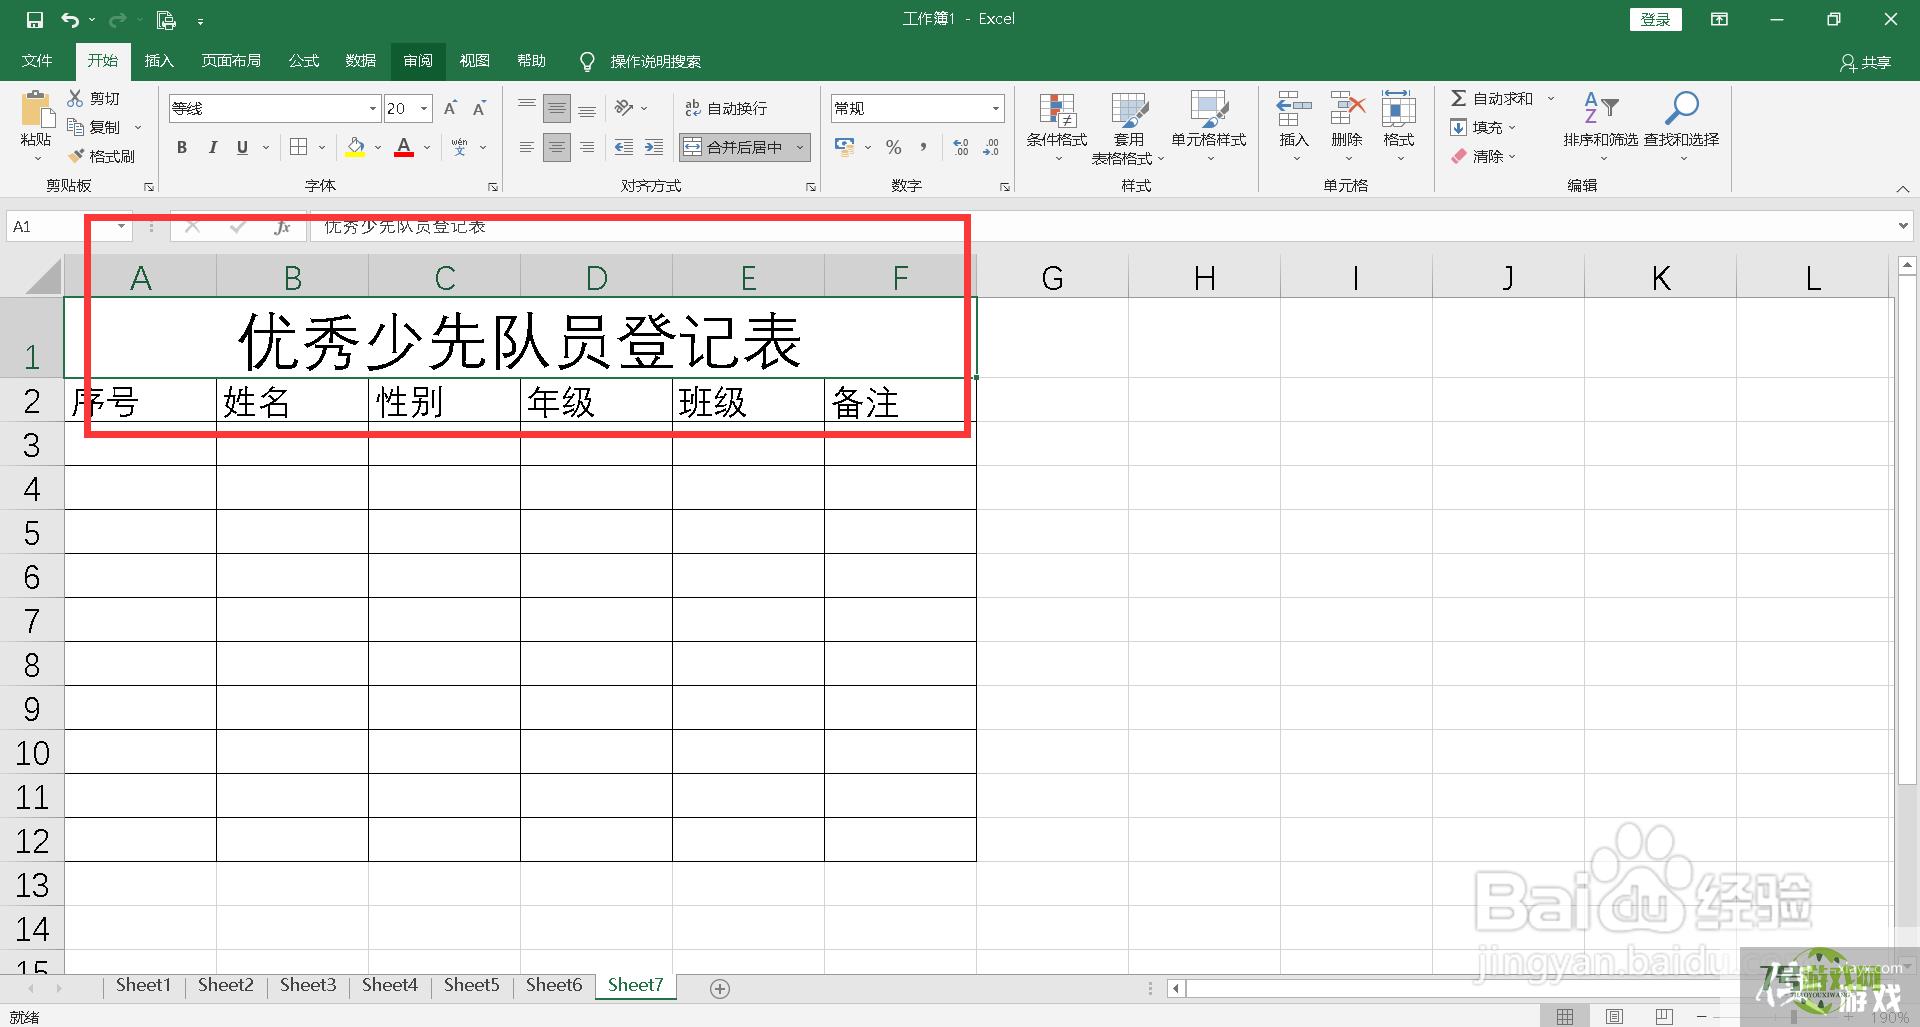Expand the formula bar
Image resolution: width=1920 pixels, height=1027 pixels.
point(1903,227)
